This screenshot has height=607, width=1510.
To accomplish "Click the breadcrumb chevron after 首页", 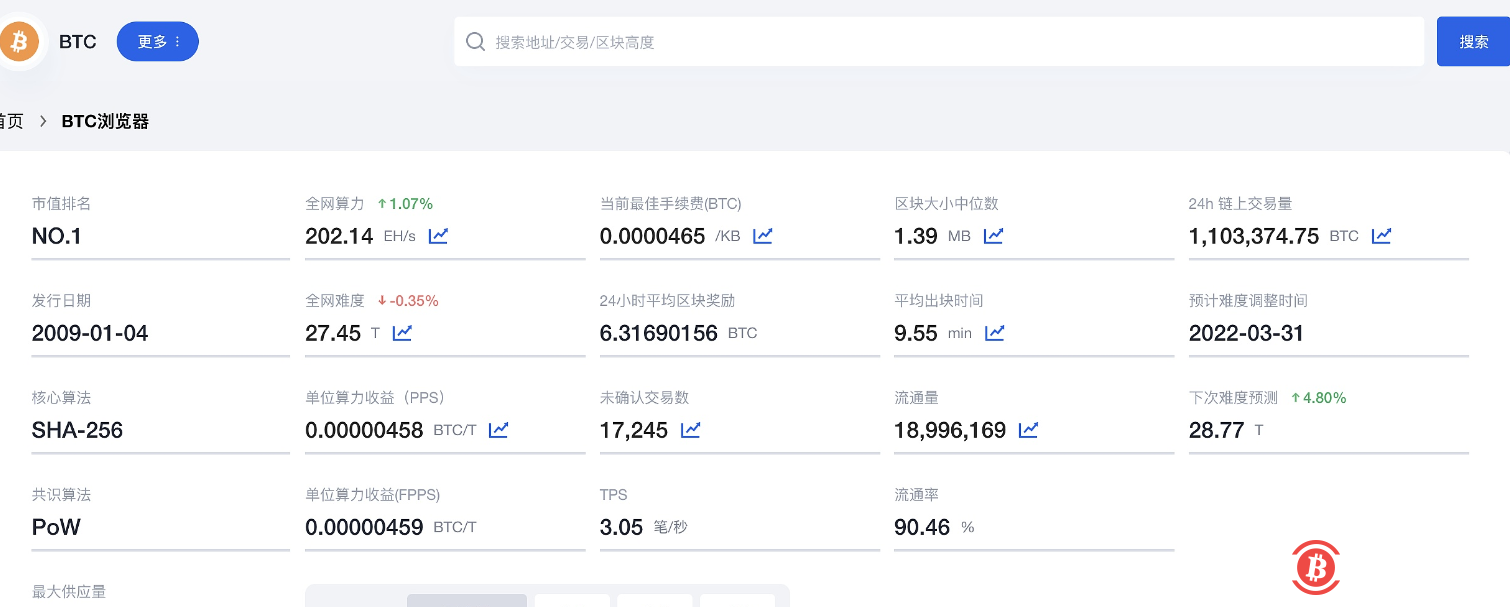I will pyautogui.click(x=42, y=120).
